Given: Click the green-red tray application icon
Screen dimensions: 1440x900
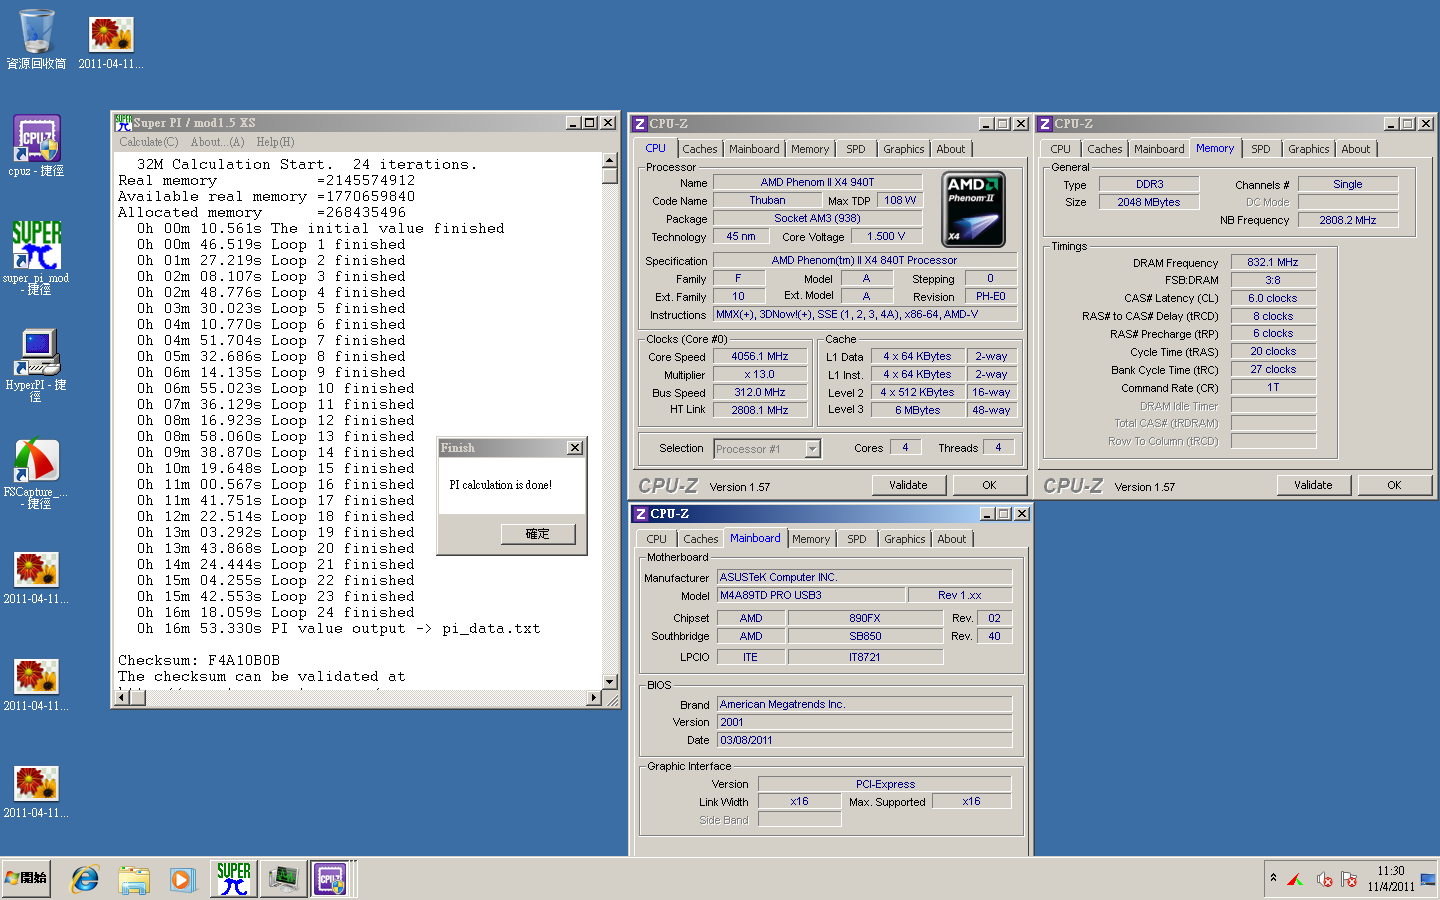Looking at the screenshot, I should (1296, 879).
